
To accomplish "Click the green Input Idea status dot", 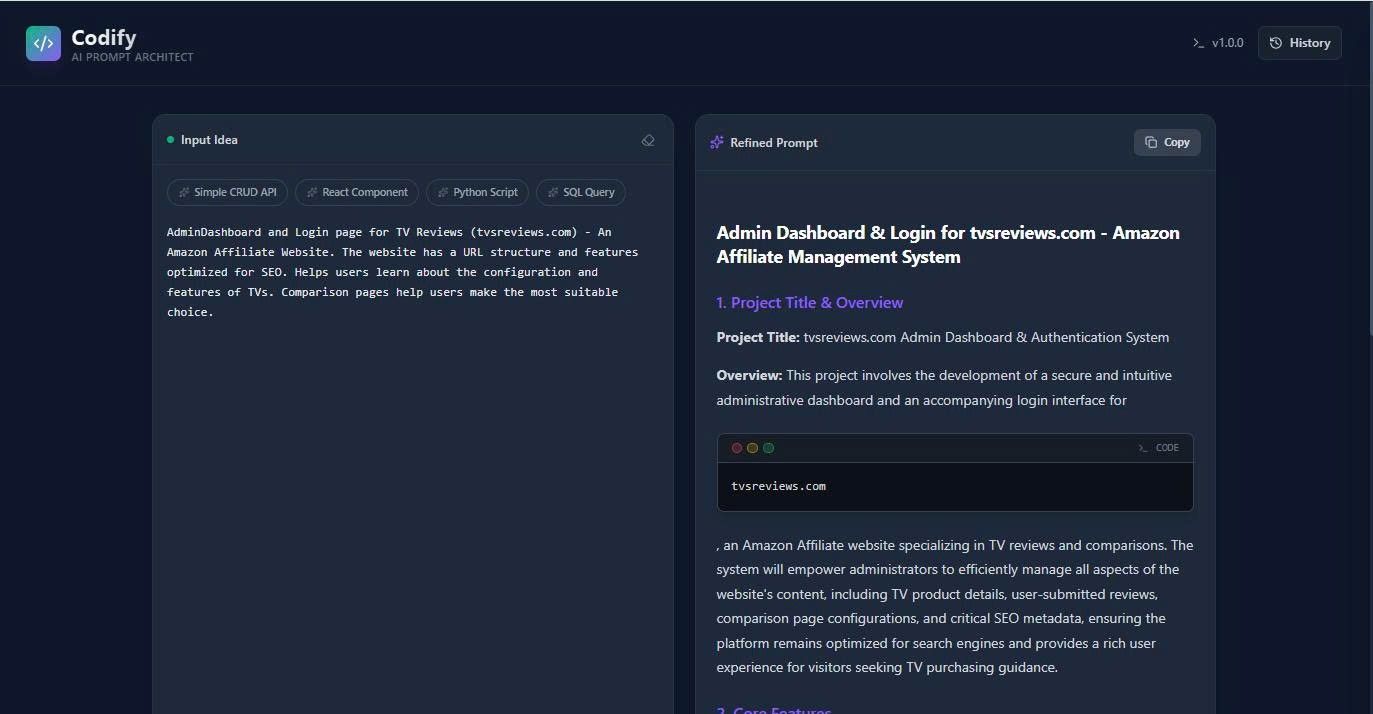I will (x=170, y=140).
